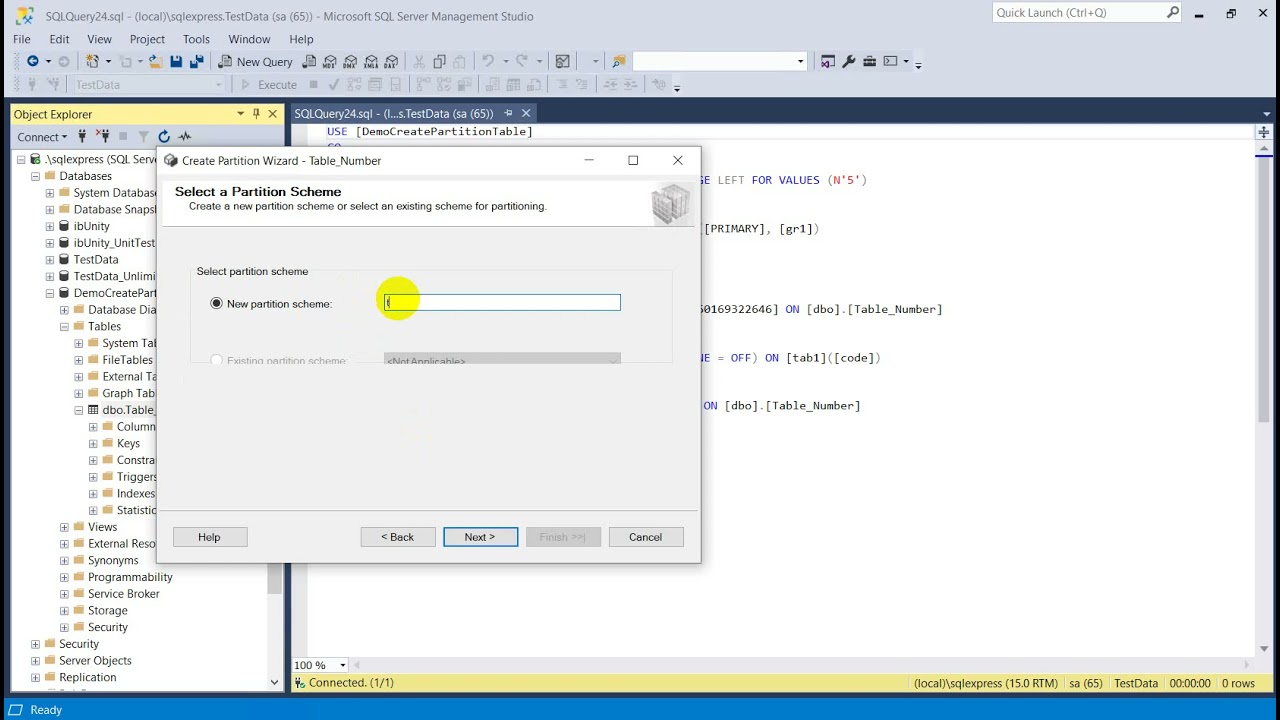This screenshot has height=720, width=1280.
Task: Click the navigate Back arrow icon
Action: pos(33,62)
